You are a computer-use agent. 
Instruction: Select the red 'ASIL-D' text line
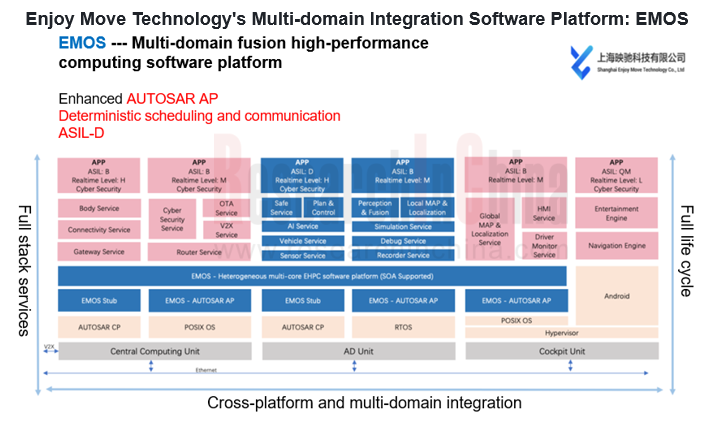pyautogui.click(x=81, y=133)
